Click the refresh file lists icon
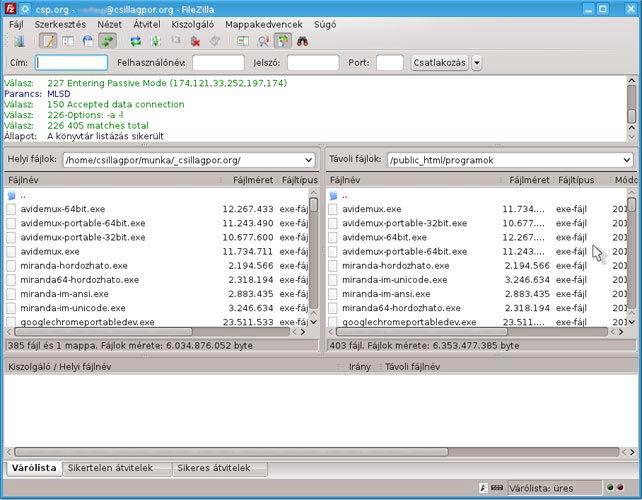This screenshot has width=642, height=500. [x=135, y=41]
